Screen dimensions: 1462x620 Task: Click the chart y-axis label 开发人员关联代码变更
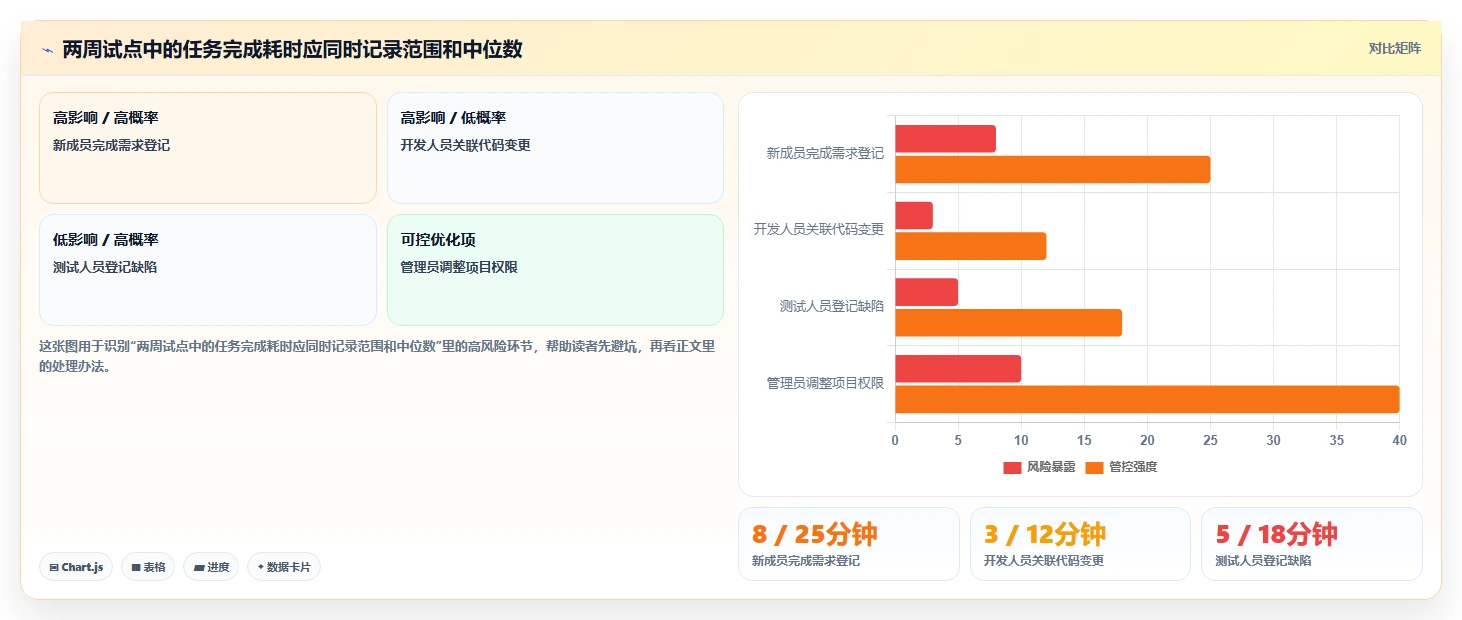point(819,230)
